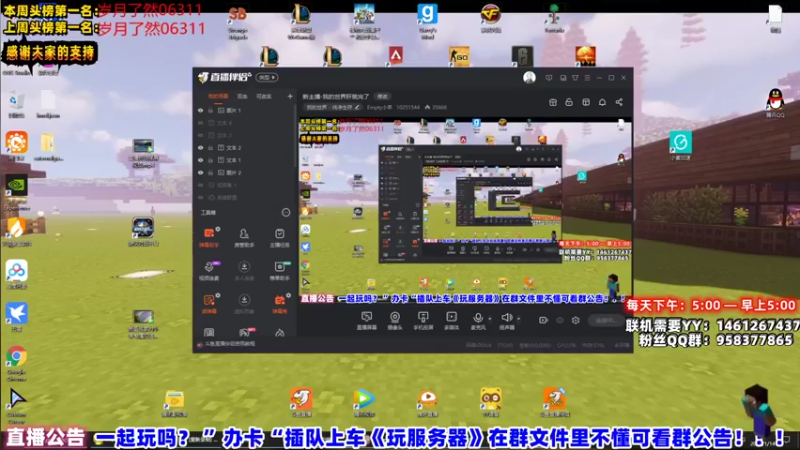The image size is (800, 450).
Task: Open the Garry's Mod desktop shortcut
Action: pos(428,20)
